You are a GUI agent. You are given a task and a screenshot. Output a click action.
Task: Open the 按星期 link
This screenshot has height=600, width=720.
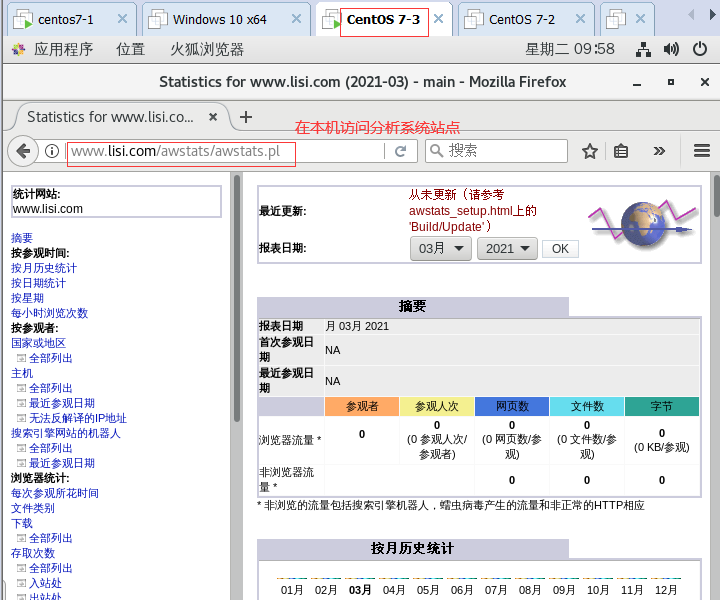click(x=28, y=298)
